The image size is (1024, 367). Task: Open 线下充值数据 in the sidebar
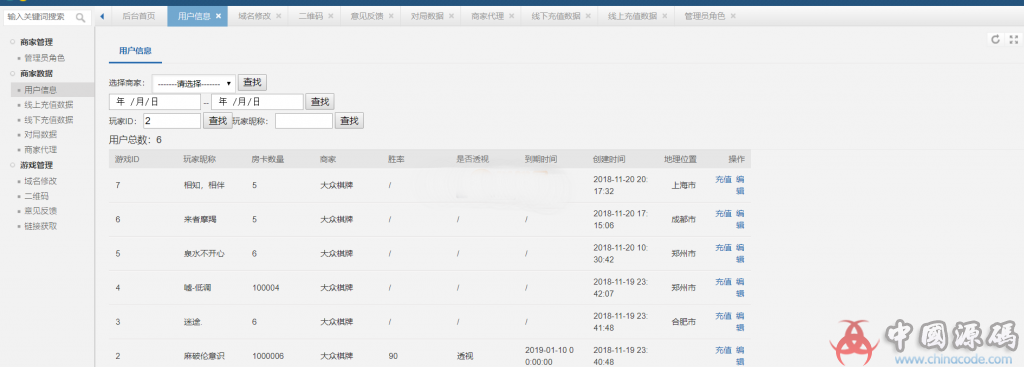pyautogui.click(x=48, y=120)
